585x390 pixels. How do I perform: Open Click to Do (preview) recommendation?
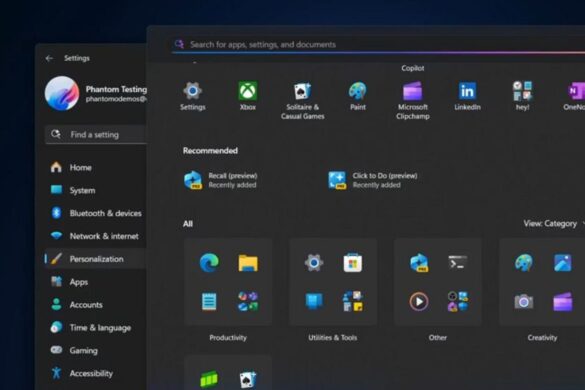pos(372,180)
